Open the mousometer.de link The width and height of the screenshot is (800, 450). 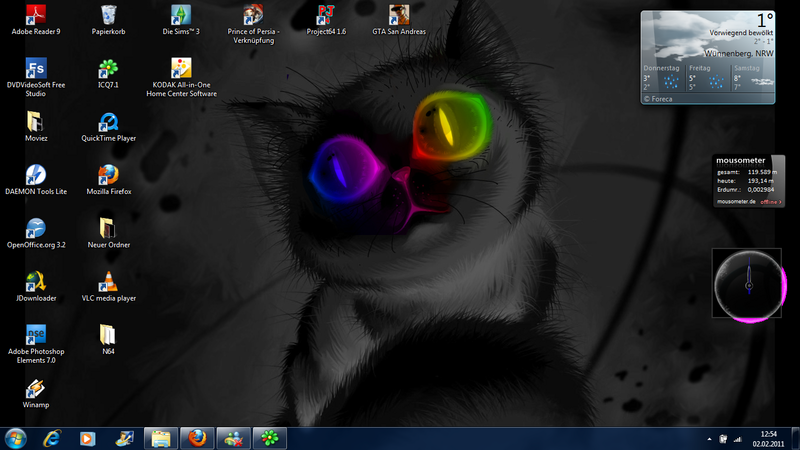pos(736,202)
